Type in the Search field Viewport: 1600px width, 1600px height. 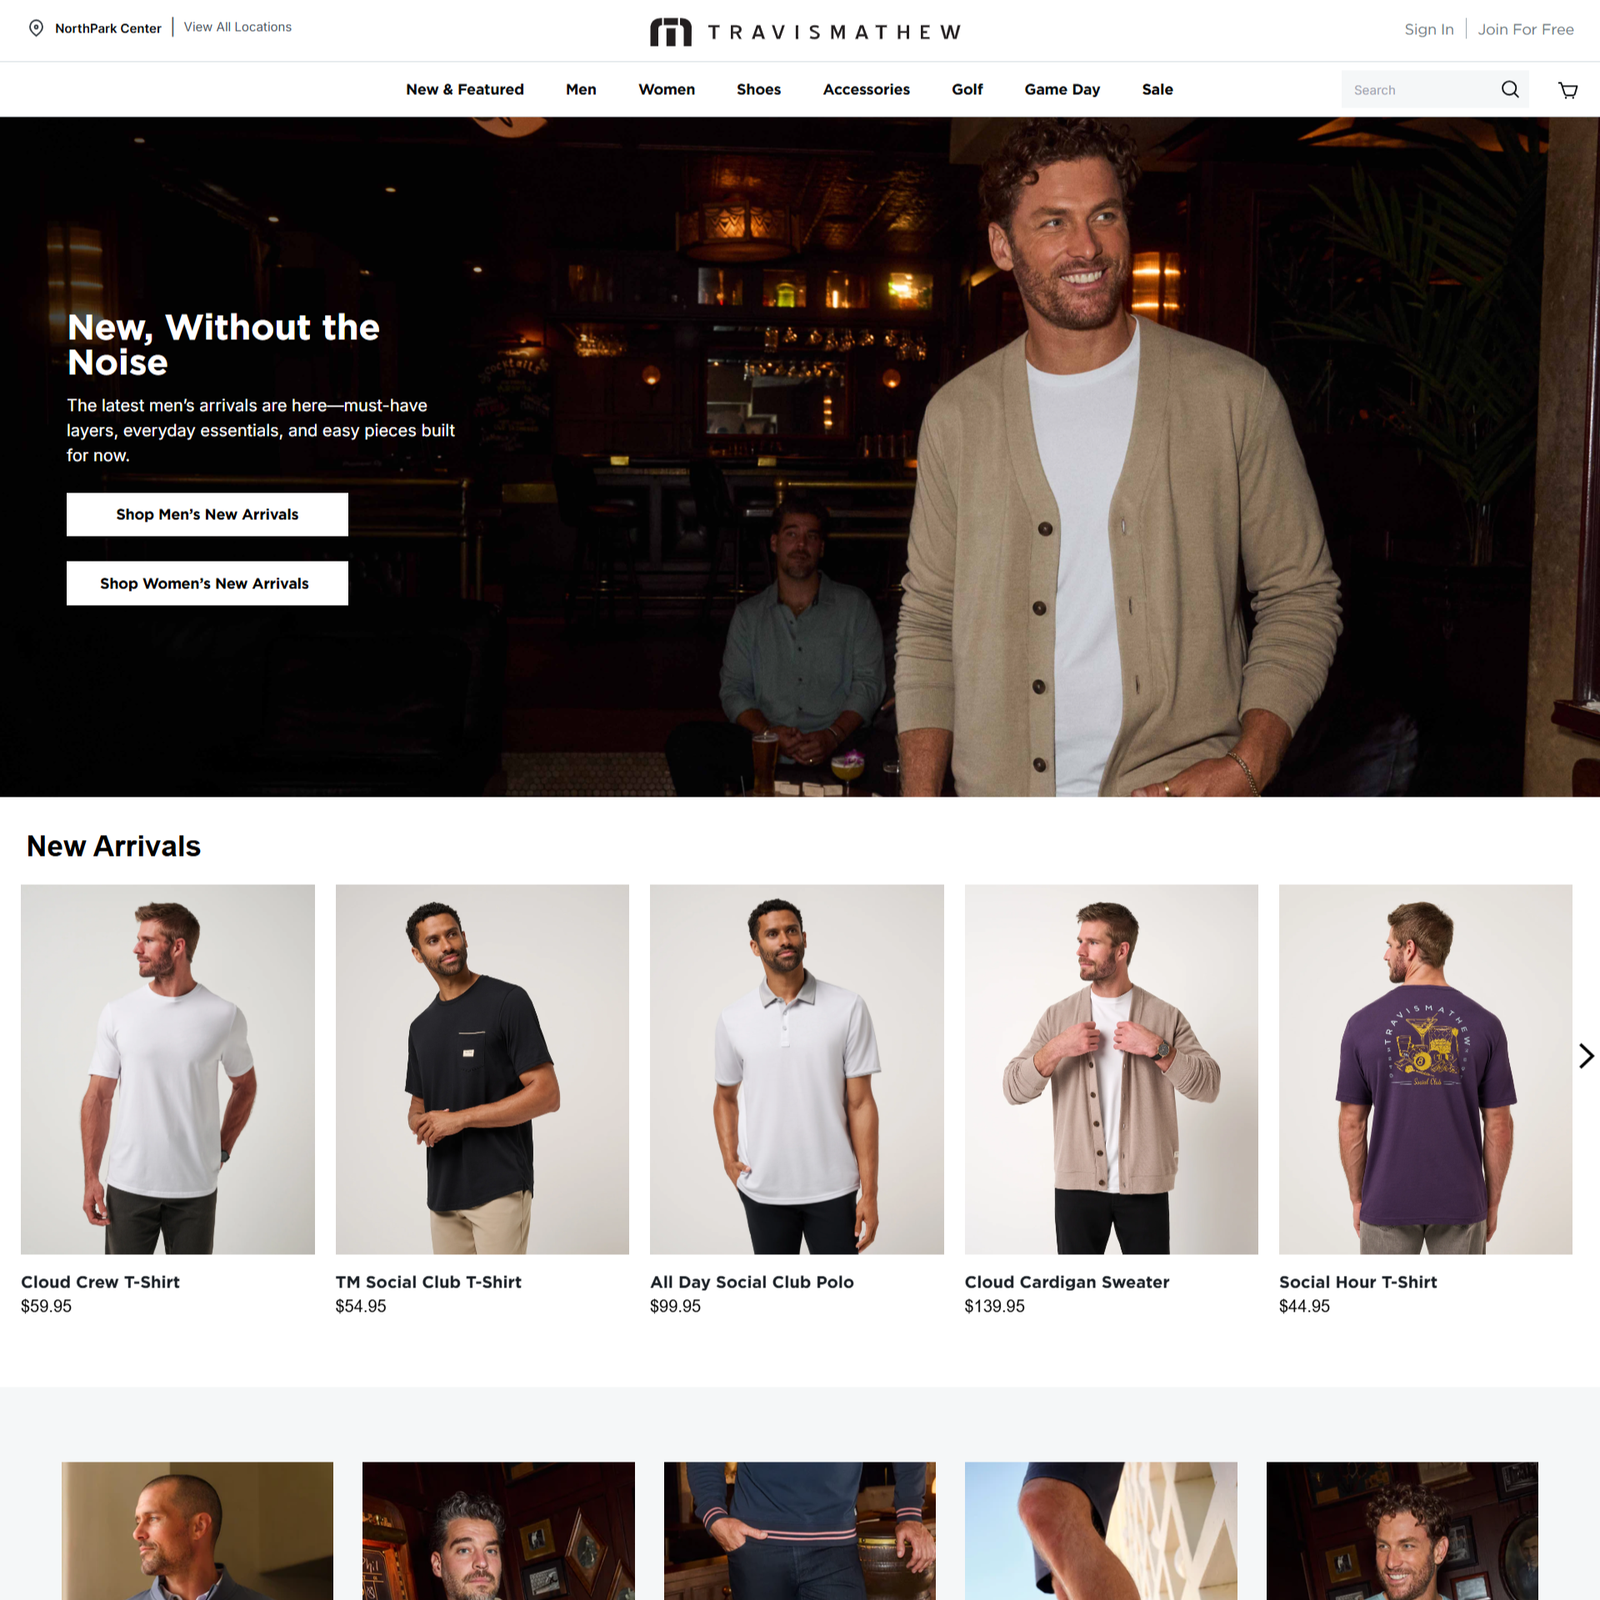point(1418,90)
